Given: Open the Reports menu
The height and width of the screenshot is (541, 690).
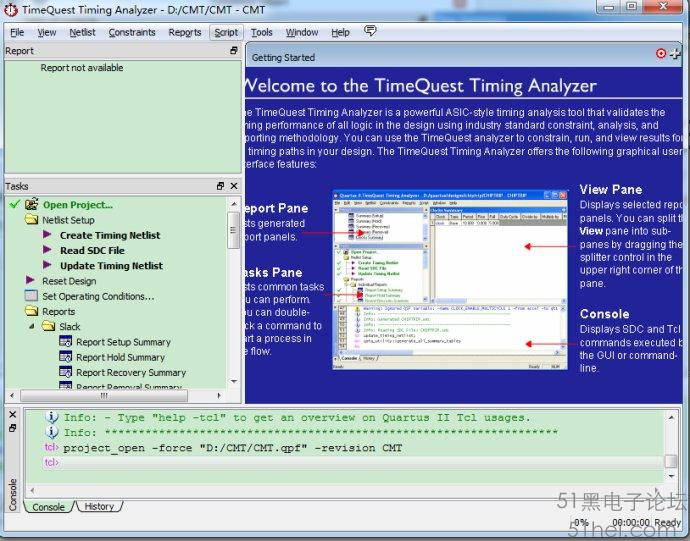Looking at the screenshot, I should pyautogui.click(x=185, y=33).
